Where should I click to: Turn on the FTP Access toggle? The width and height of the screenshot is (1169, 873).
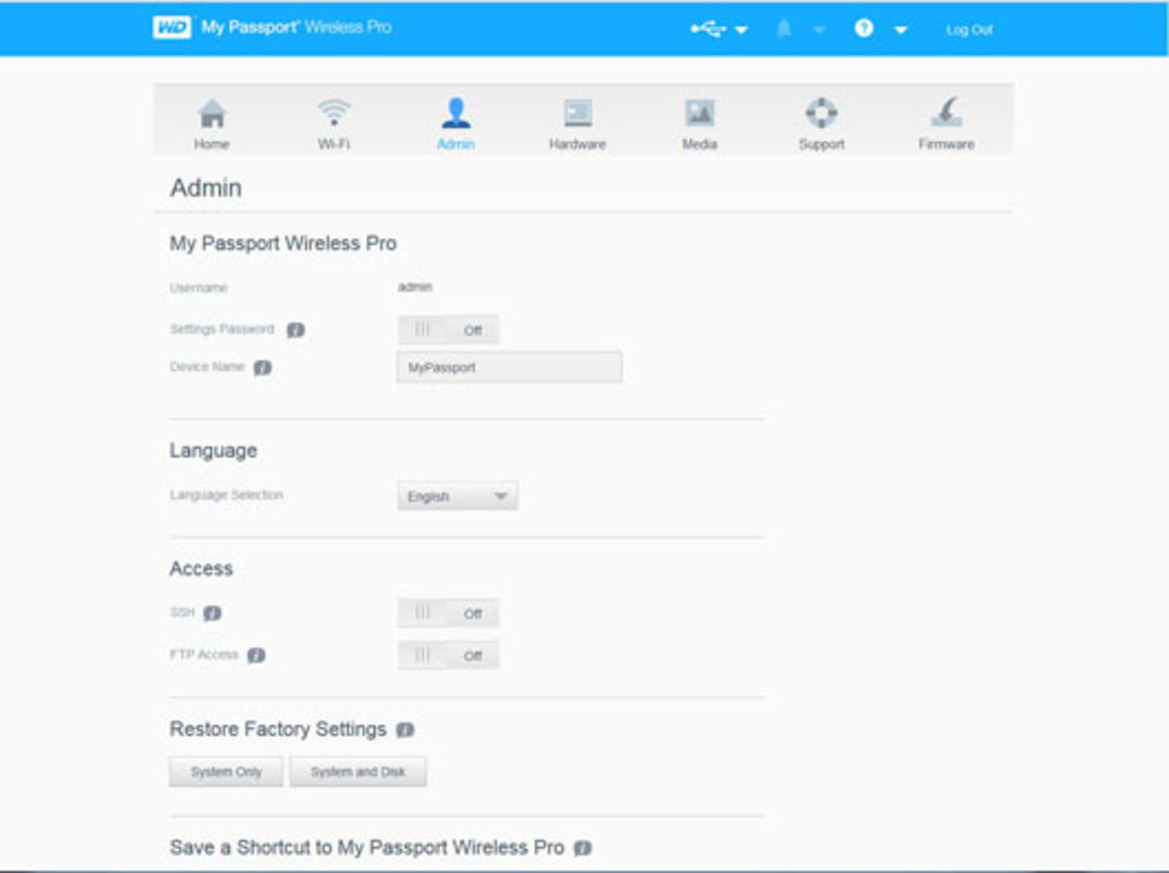pyautogui.click(x=448, y=655)
